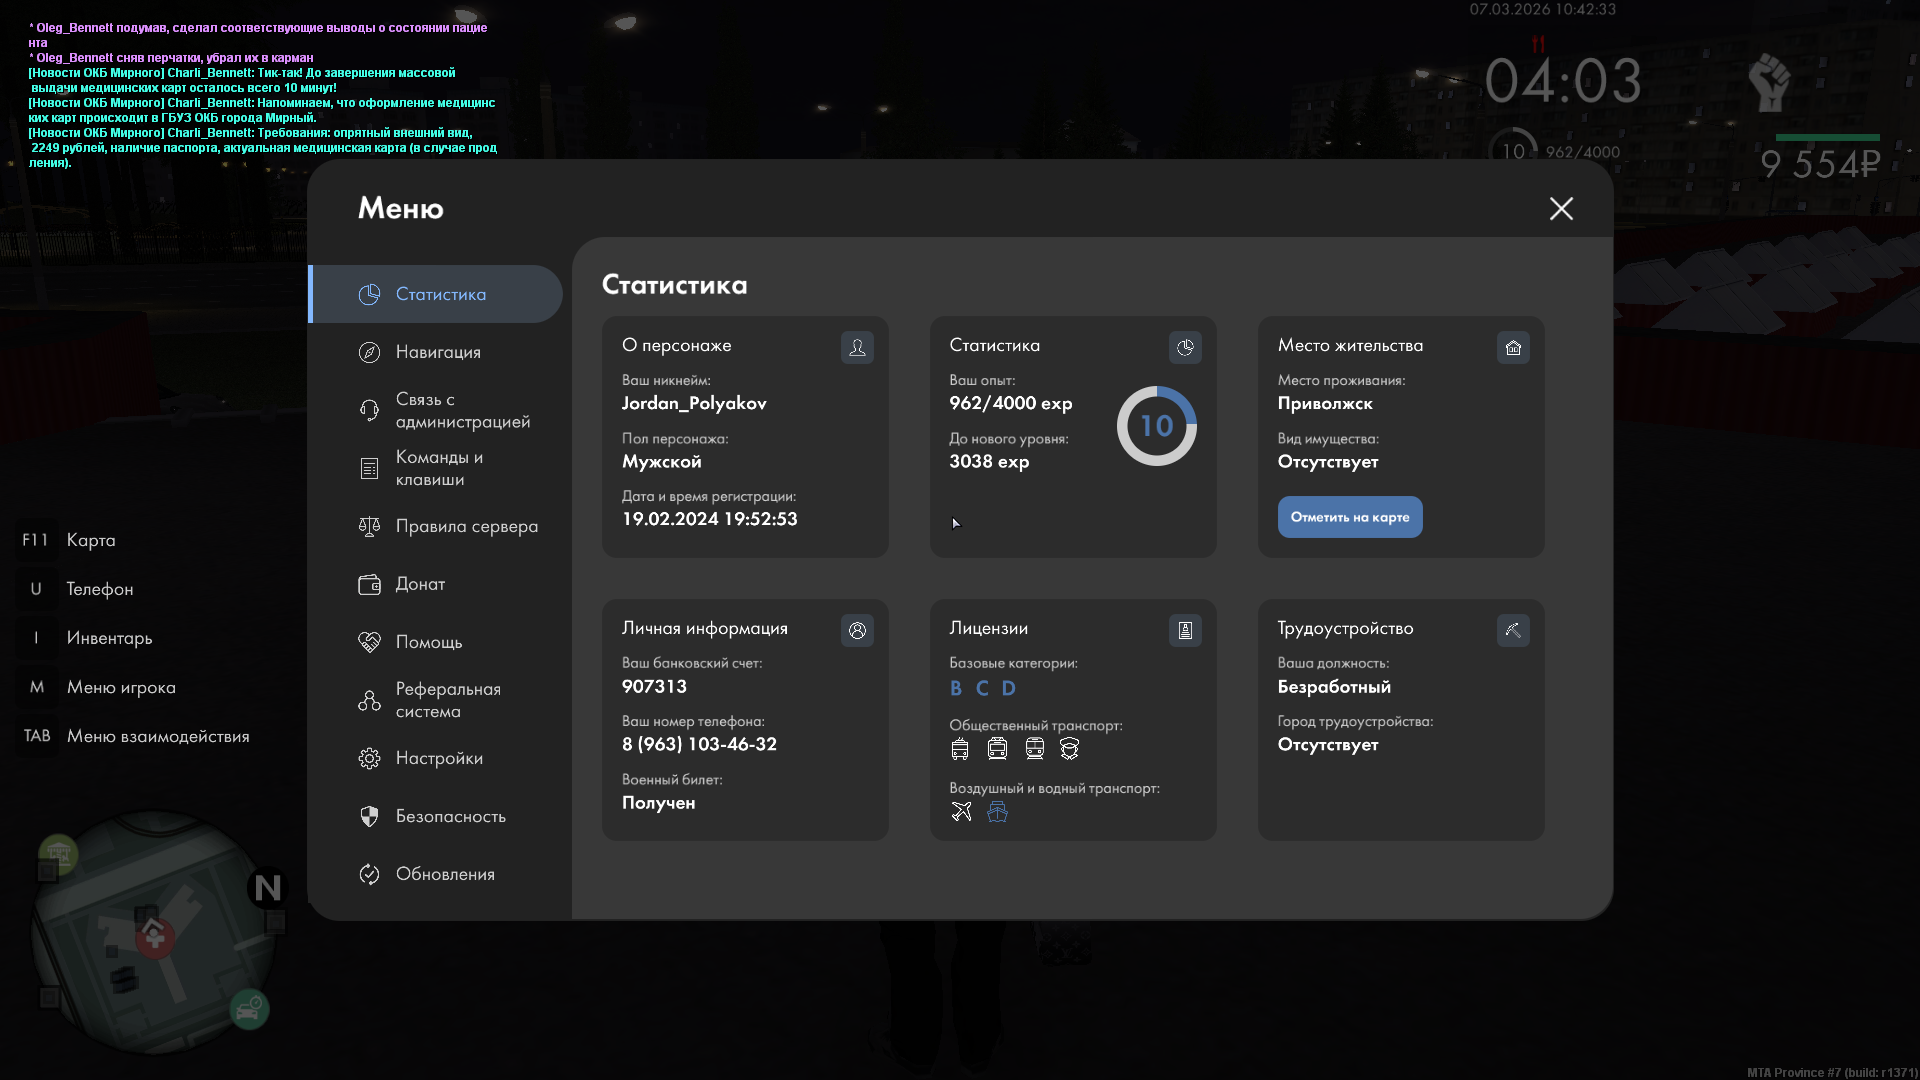1920x1080 pixels.
Task: Click the pie chart icon in Статистика card
Action: (1185, 347)
